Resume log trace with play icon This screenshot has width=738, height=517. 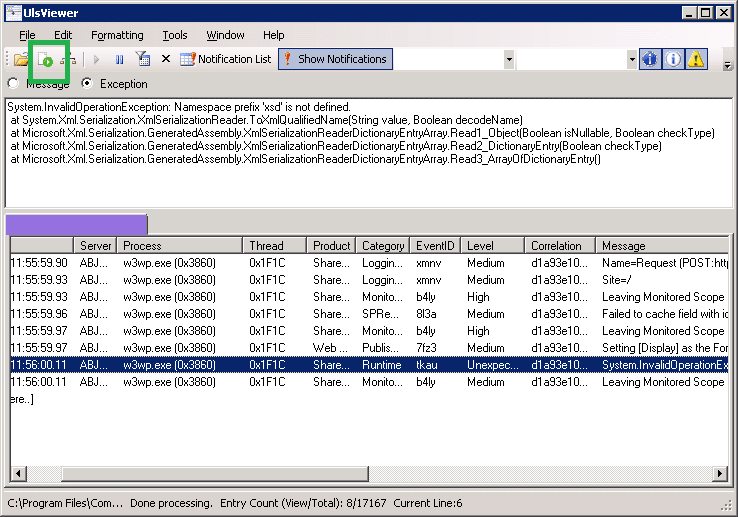point(96,59)
